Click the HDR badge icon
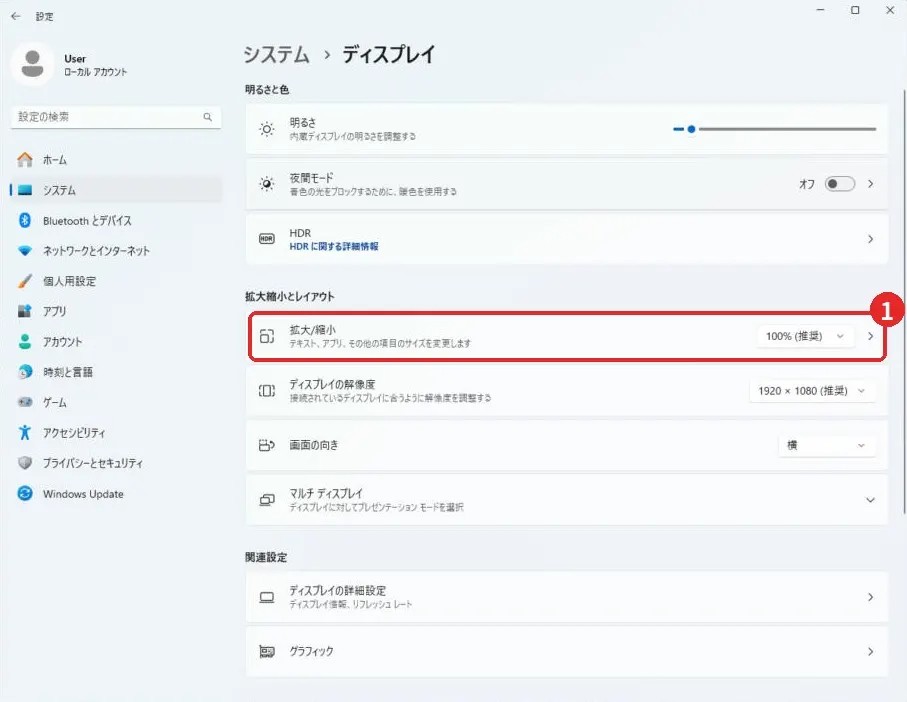The height and width of the screenshot is (702, 907). coord(267,239)
